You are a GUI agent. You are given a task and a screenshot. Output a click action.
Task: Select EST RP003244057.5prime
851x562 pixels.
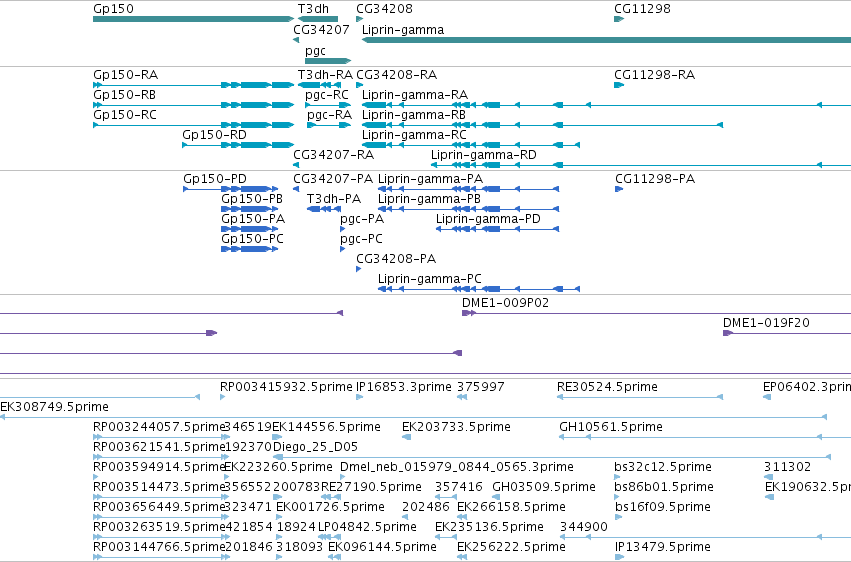point(159,427)
